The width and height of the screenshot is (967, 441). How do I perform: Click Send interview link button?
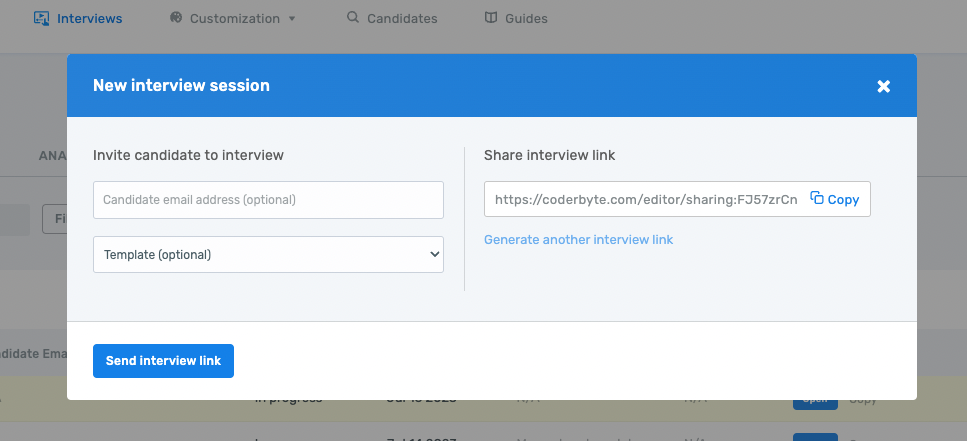pyautogui.click(x=163, y=361)
